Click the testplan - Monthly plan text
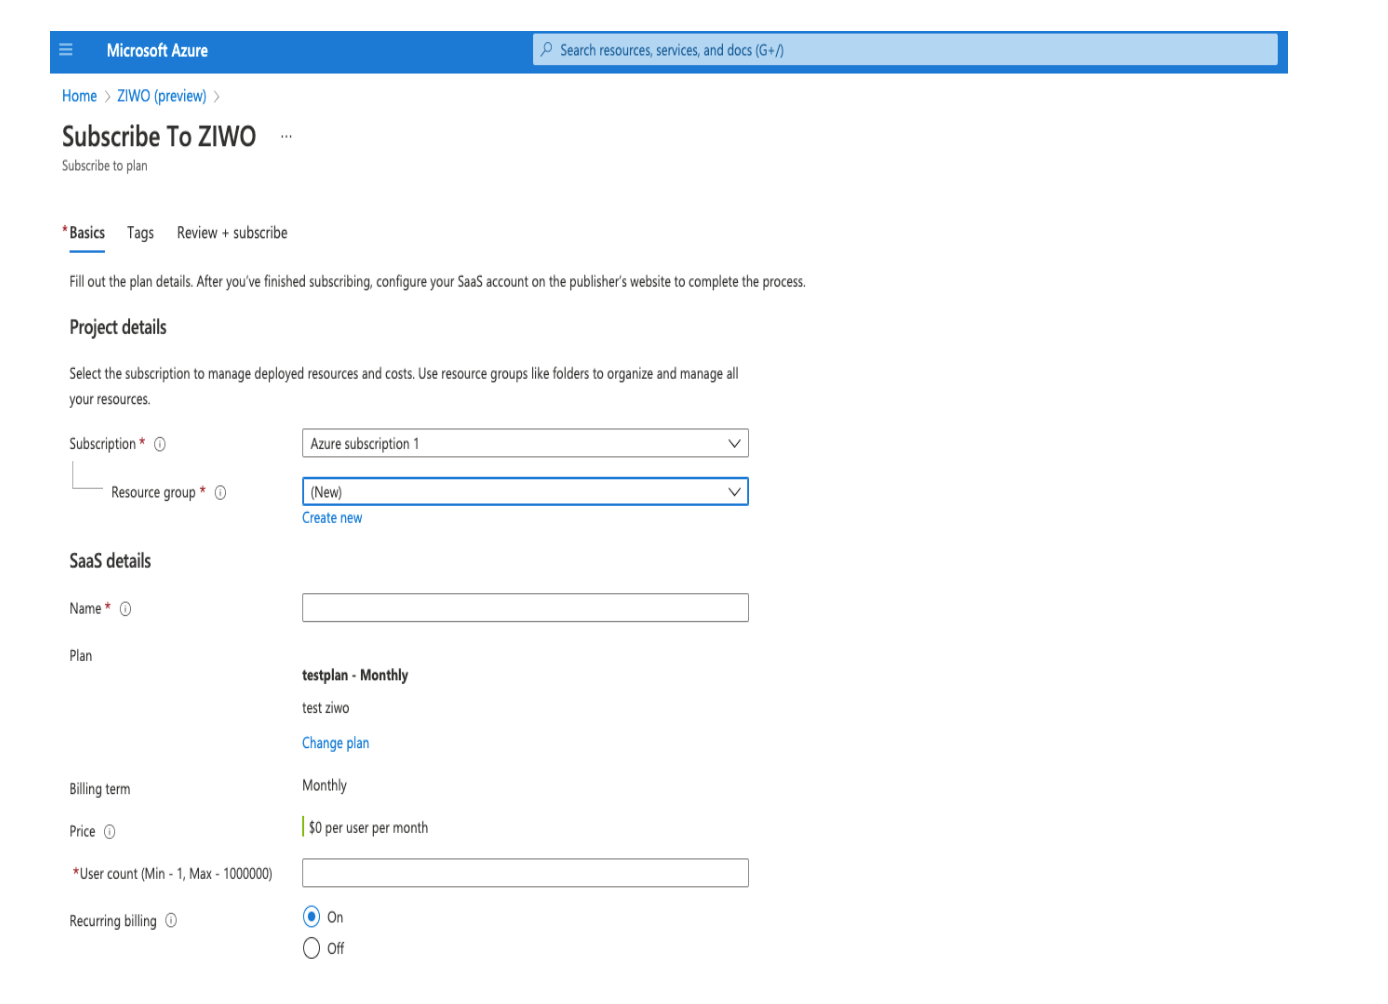Image resolution: width=1388 pixels, height=1004 pixels. coord(355,675)
